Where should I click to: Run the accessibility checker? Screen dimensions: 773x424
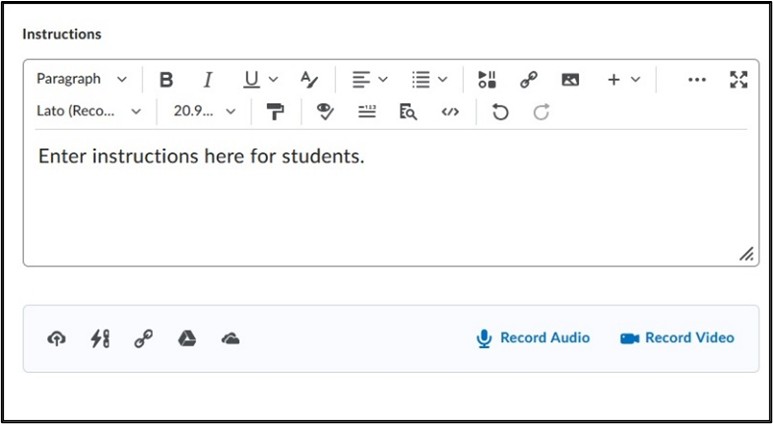point(325,112)
